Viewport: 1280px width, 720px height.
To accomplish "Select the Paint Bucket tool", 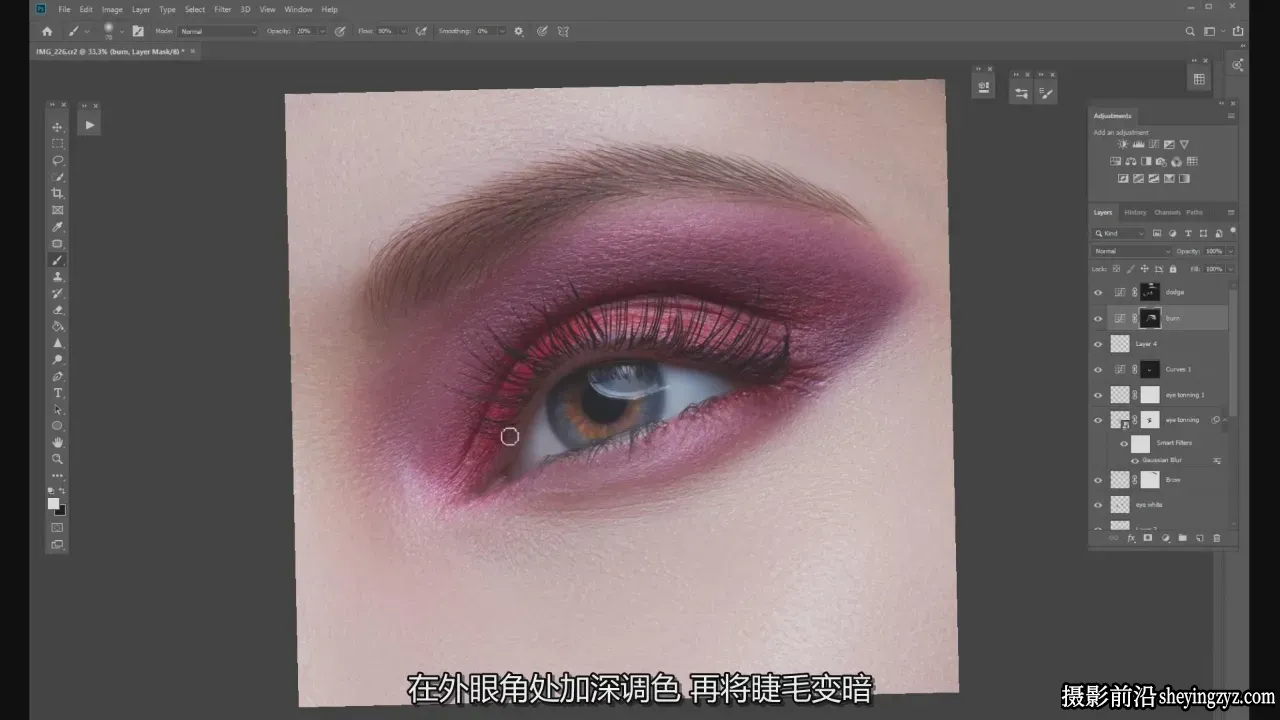I will click(57, 326).
